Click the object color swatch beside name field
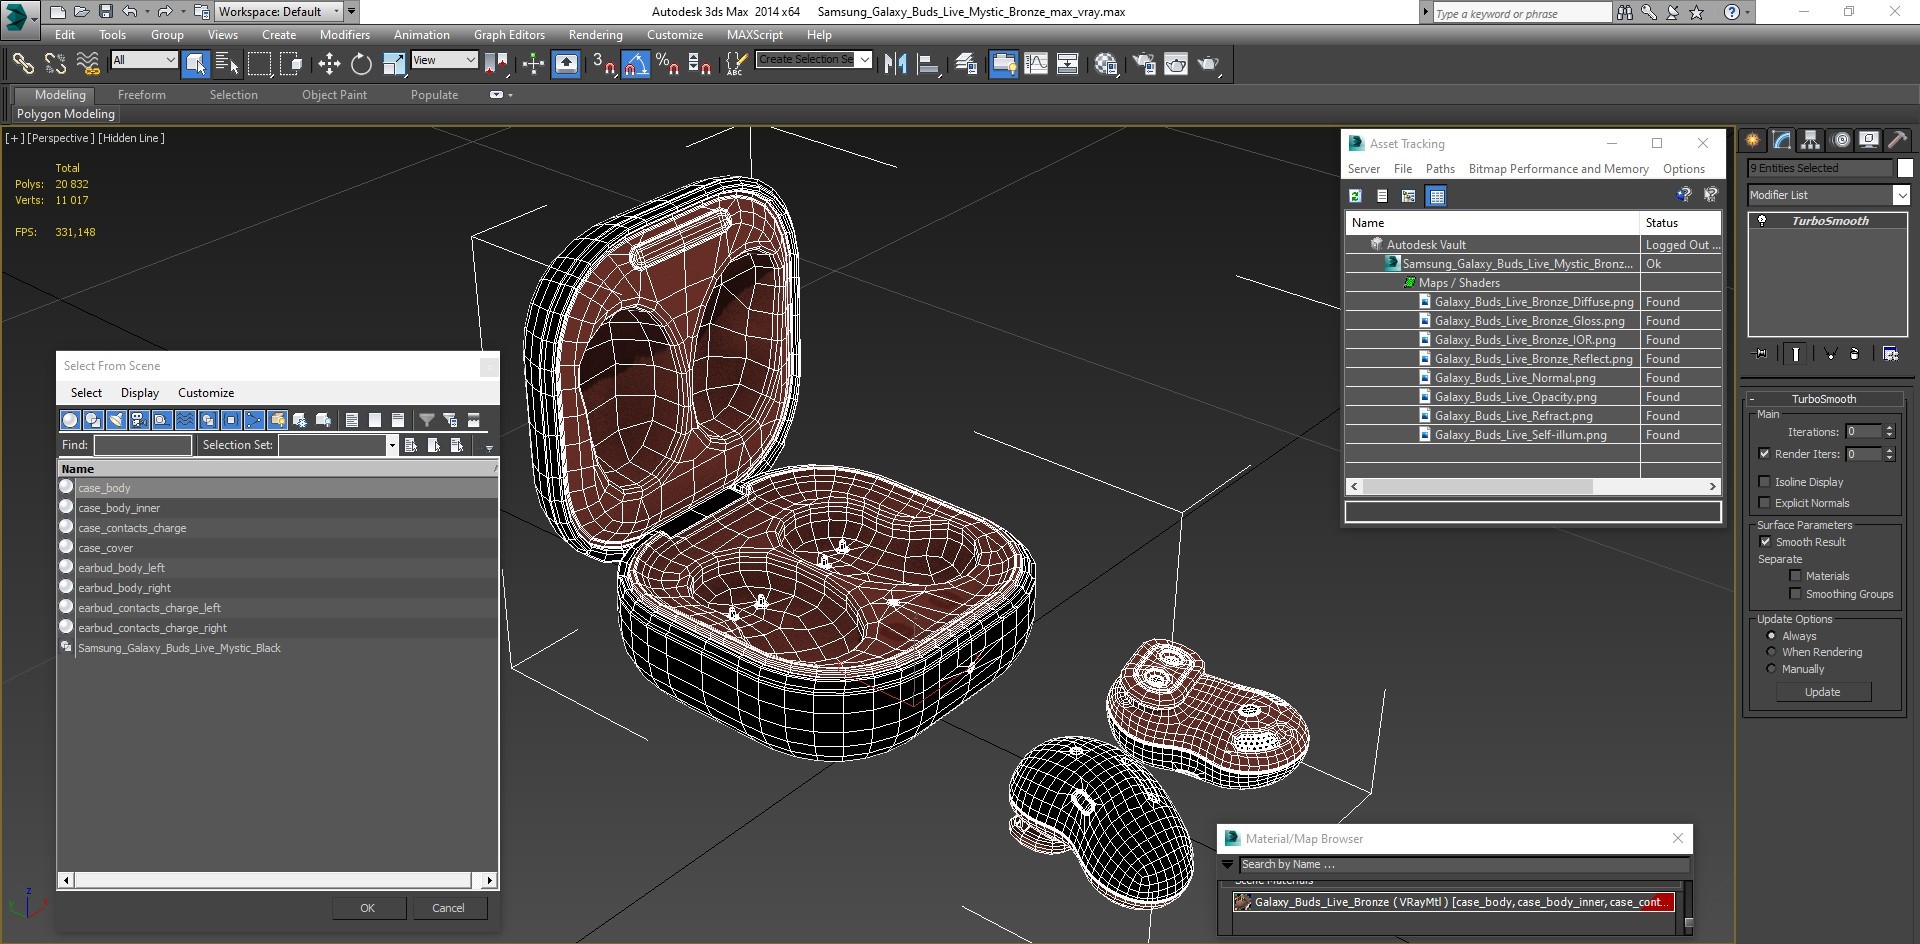The width and height of the screenshot is (1920, 944). 1905,168
